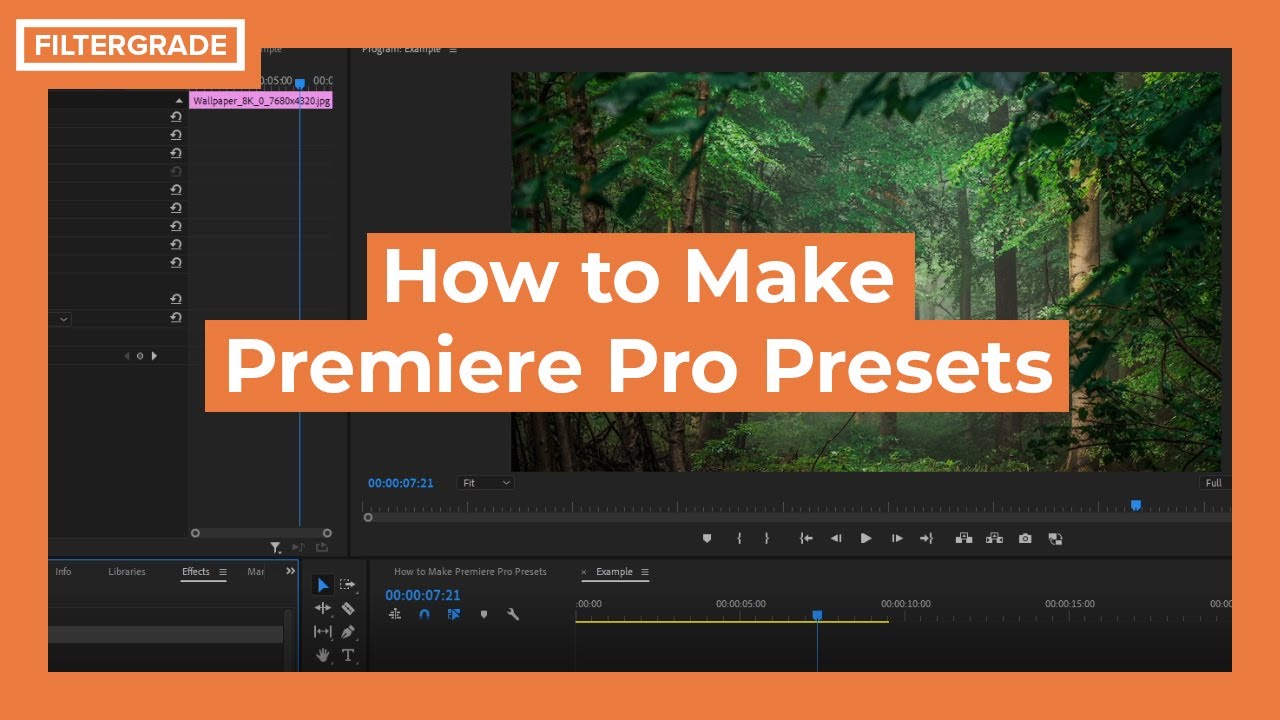
Task: Switch to Effects tab
Action: pyautogui.click(x=196, y=572)
